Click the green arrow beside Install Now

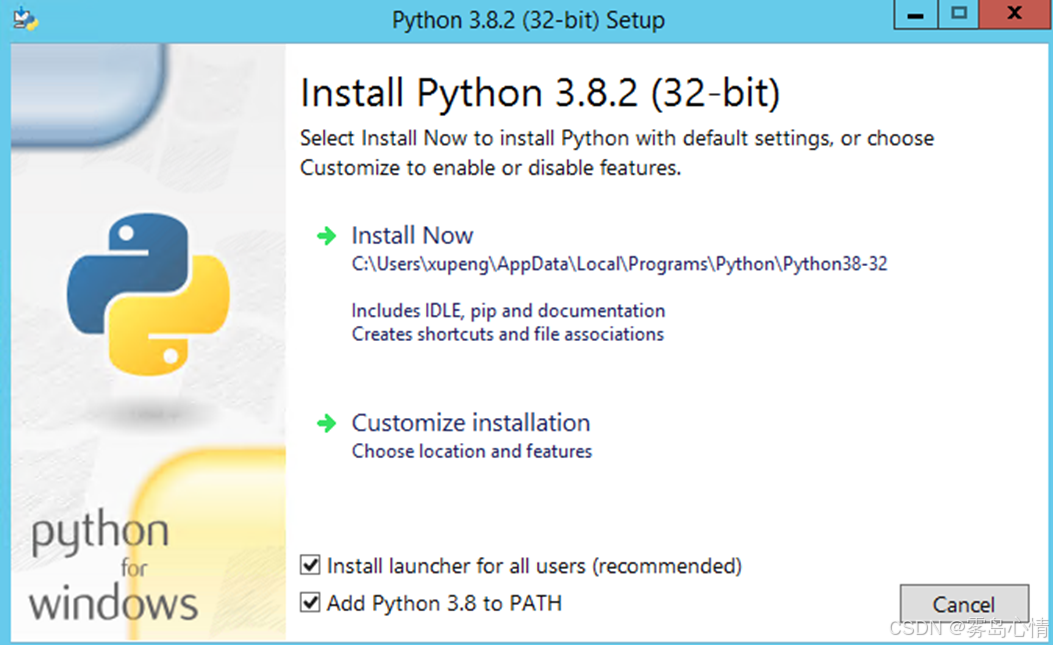[325, 235]
